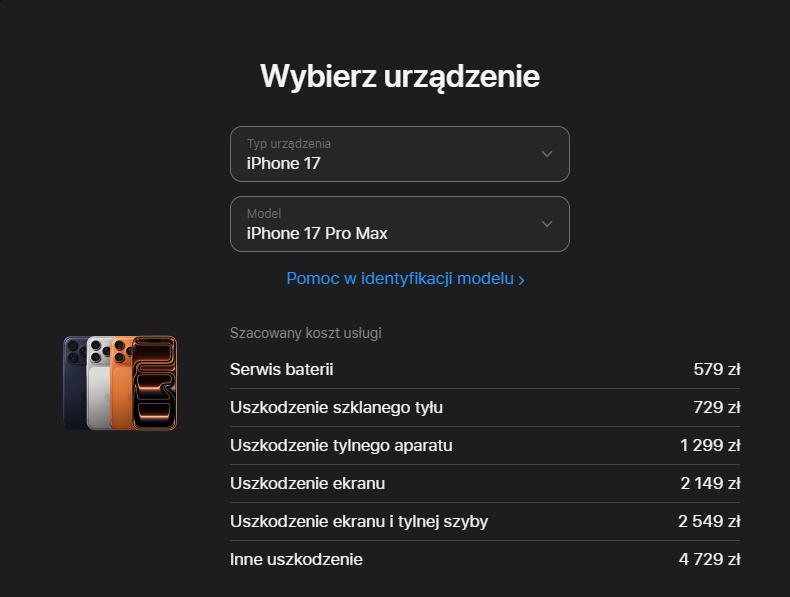
Task: Select the Uszkodzenie ekranu row
Action: click(485, 484)
